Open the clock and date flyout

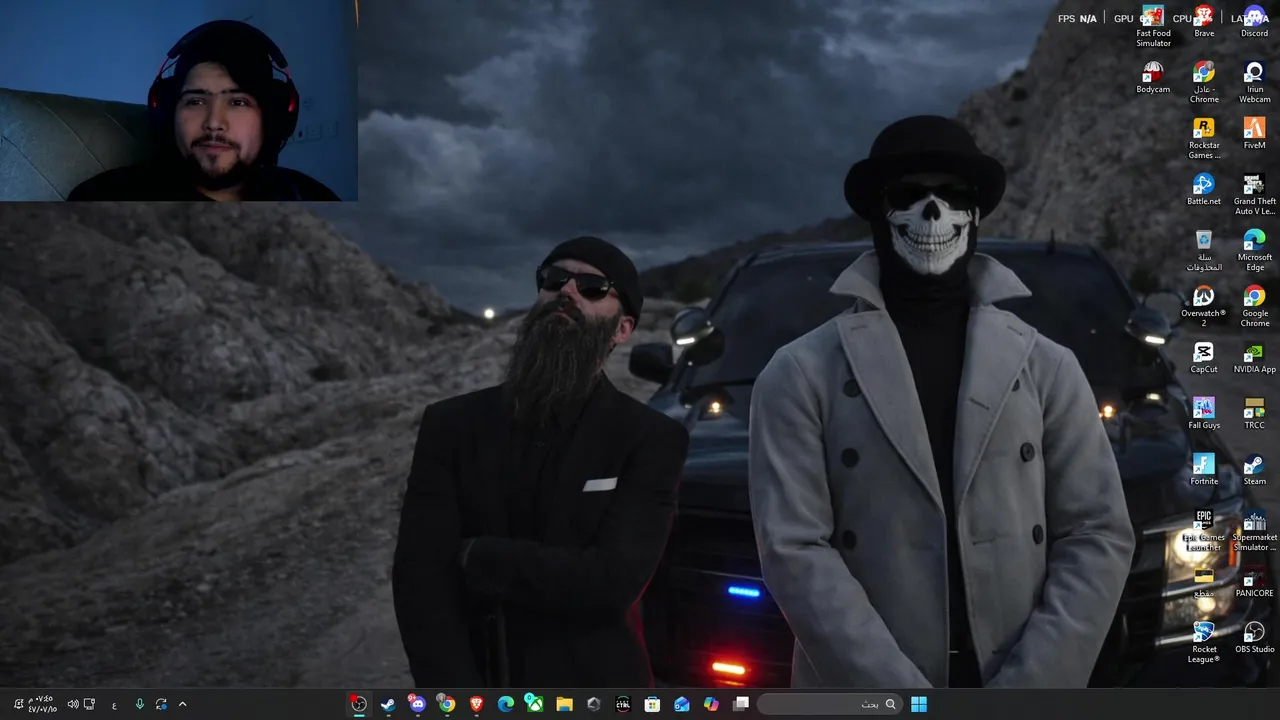[x=42, y=704]
